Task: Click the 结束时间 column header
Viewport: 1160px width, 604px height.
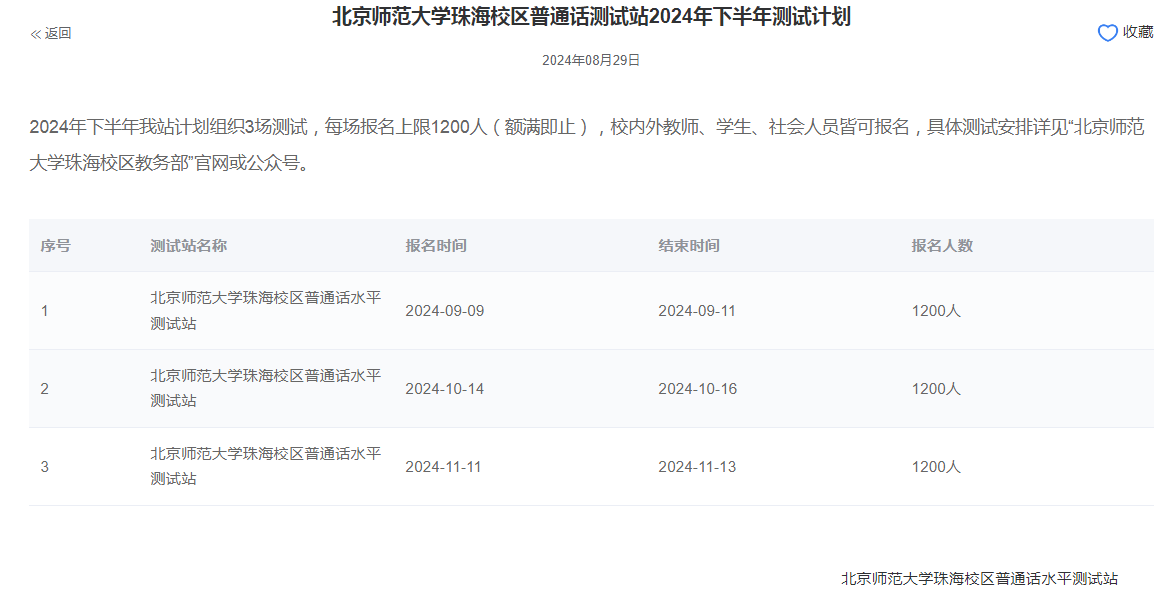Action: 689,246
